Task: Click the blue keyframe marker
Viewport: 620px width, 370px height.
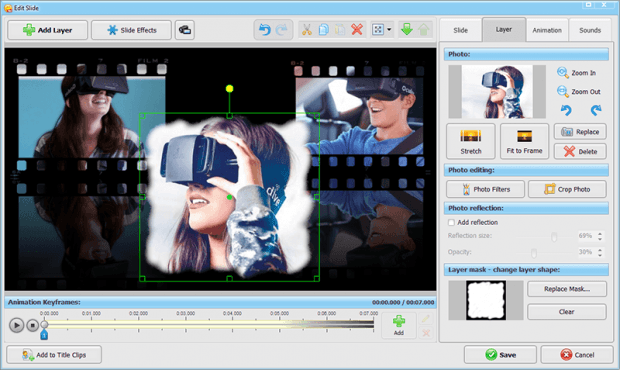Action: point(44,335)
